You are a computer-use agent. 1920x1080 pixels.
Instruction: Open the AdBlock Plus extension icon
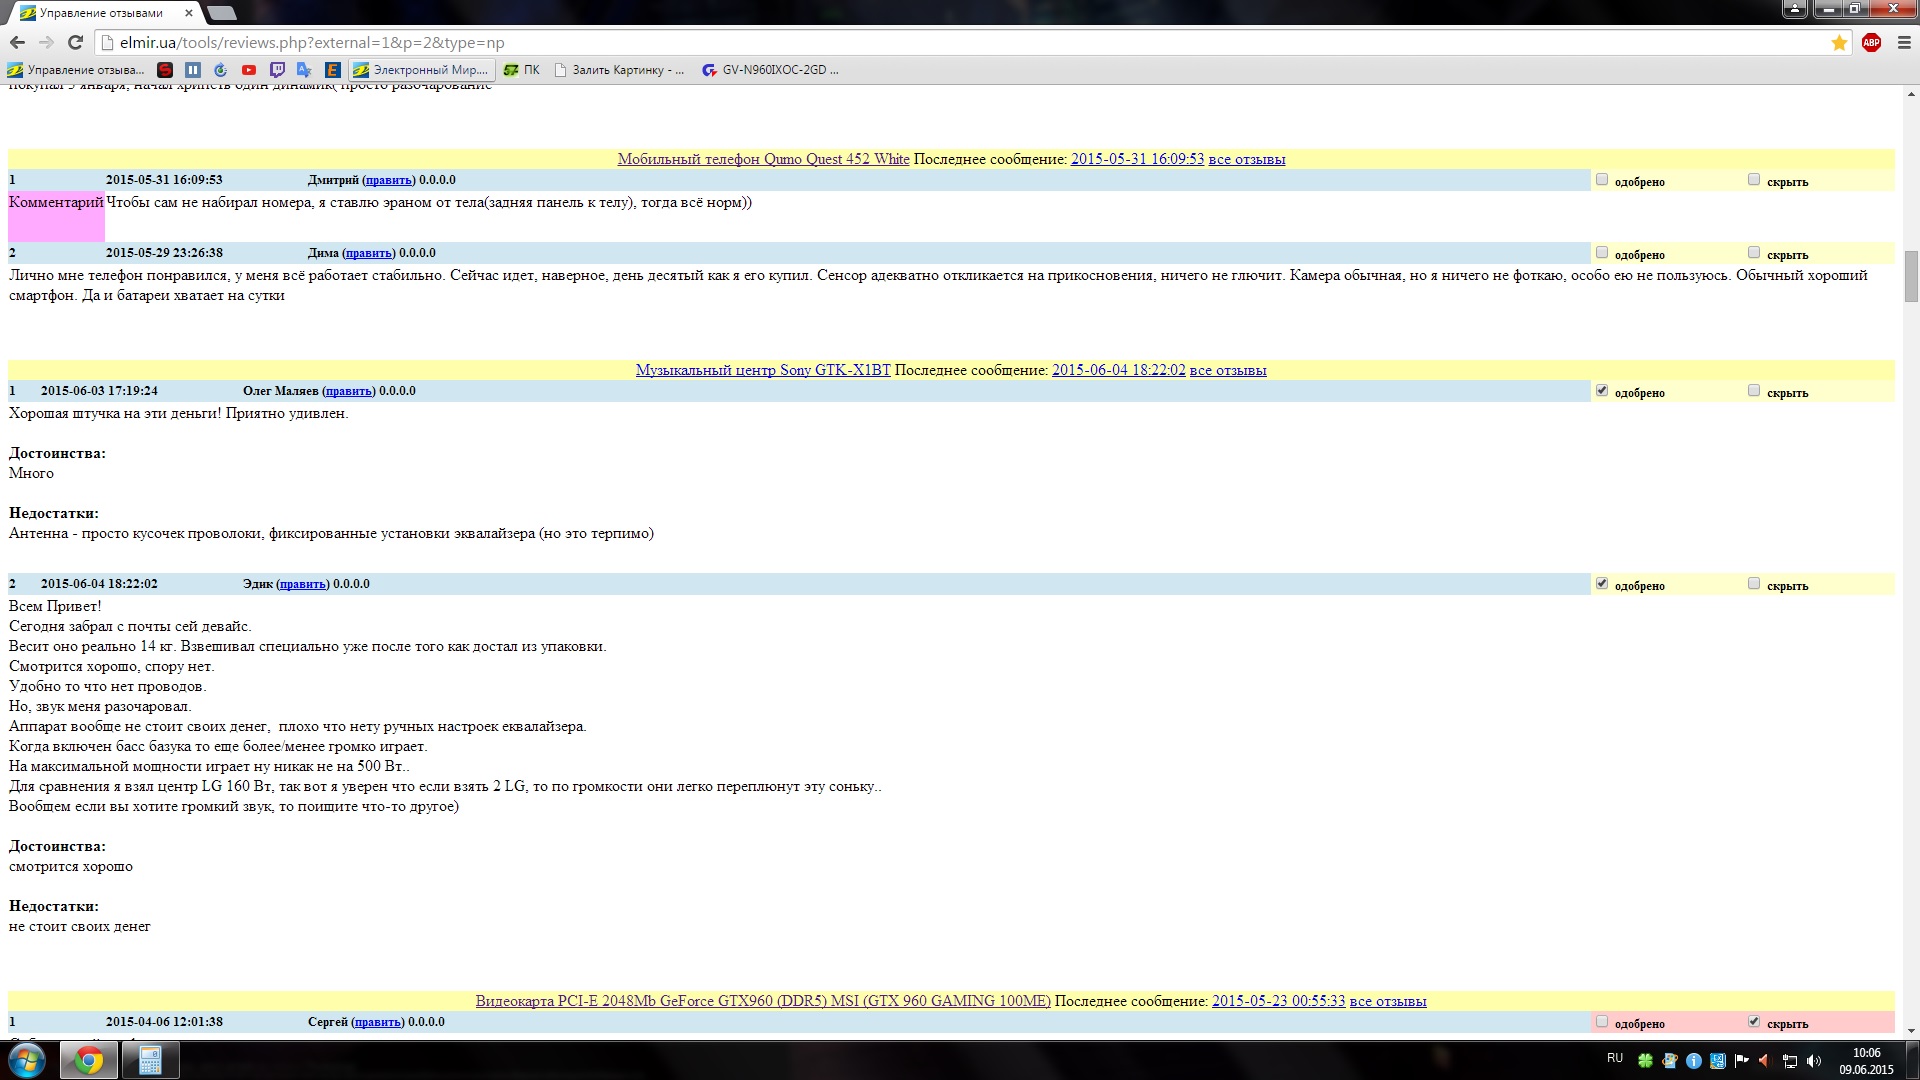[1871, 42]
